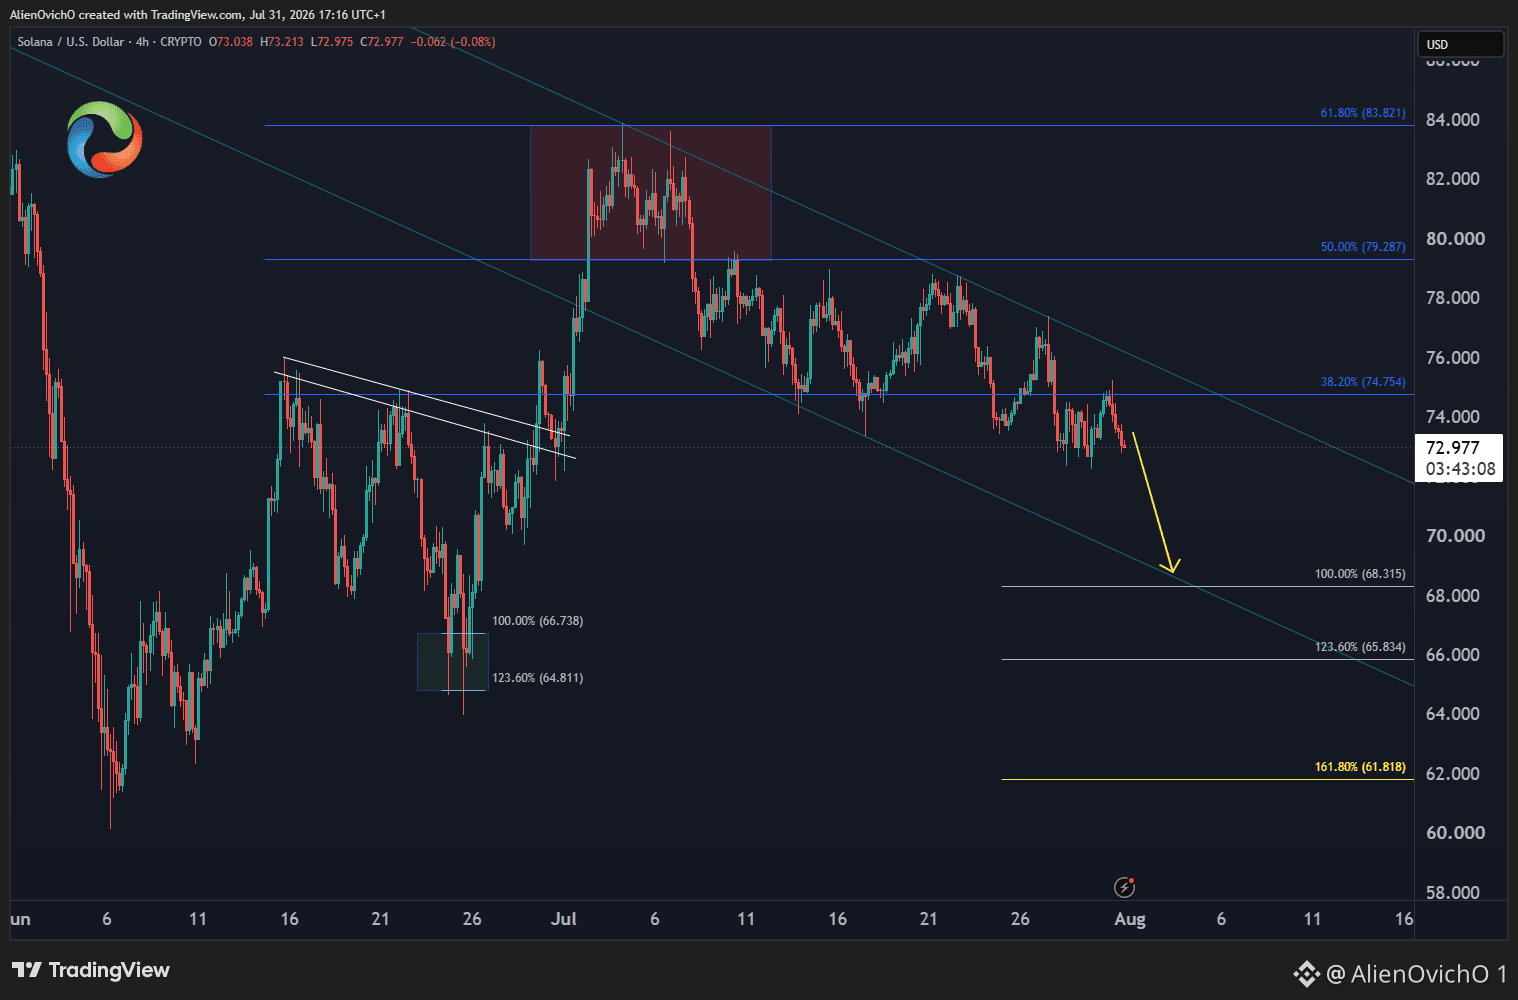Click the 68.000 price axis label

(1452, 596)
